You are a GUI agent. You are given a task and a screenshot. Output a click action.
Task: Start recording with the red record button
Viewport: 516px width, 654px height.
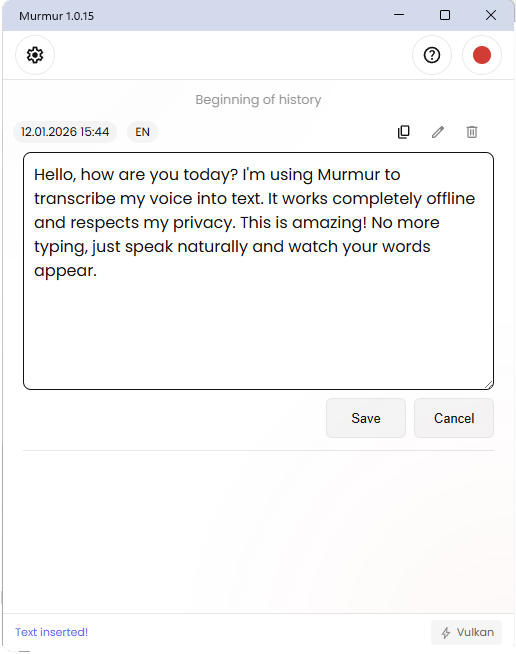click(482, 55)
